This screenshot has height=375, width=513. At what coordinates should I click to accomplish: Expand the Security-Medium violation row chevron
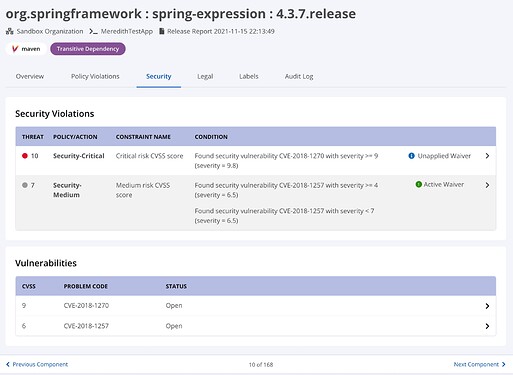tap(487, 185)
